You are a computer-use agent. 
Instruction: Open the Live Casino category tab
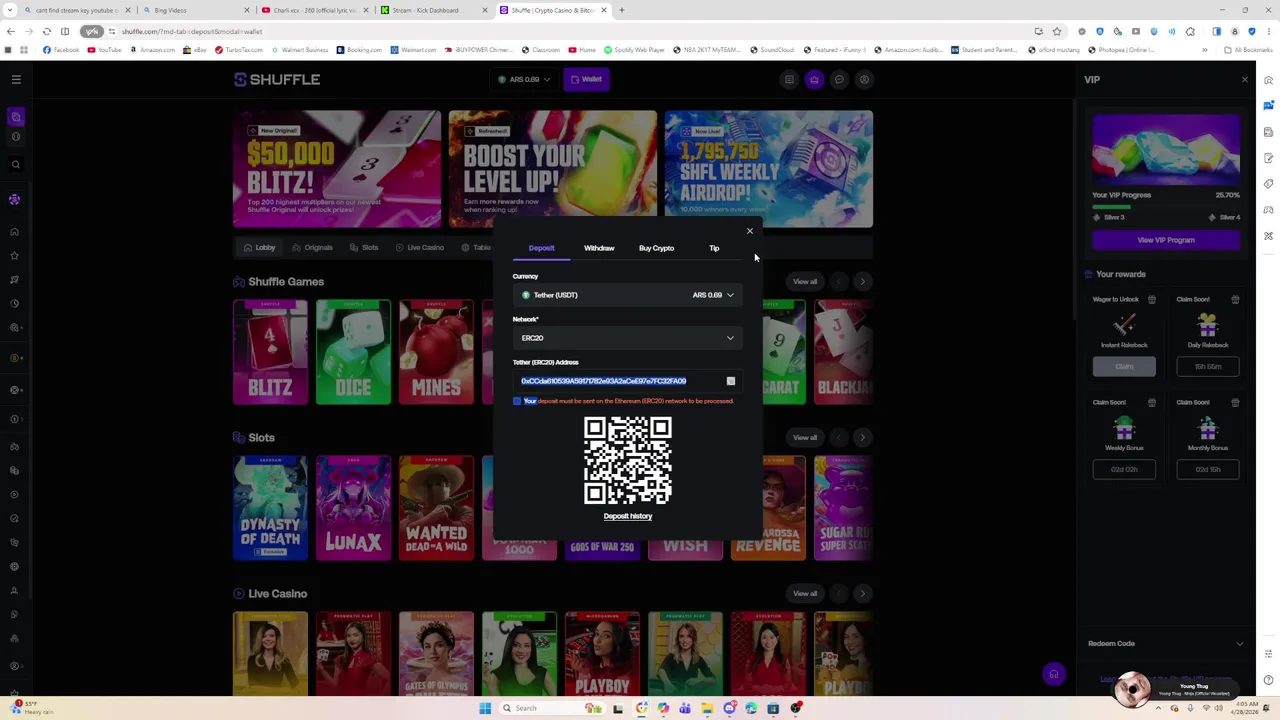click(419, 247)
